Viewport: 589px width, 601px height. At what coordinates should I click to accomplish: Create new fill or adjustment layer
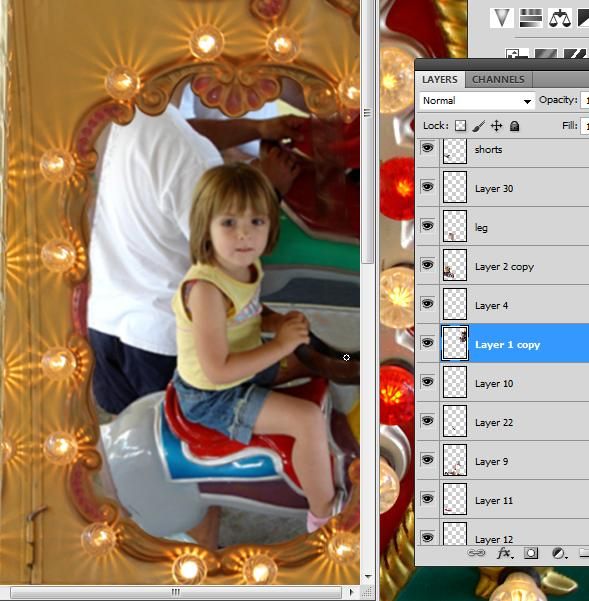click(x=558, y=553)
